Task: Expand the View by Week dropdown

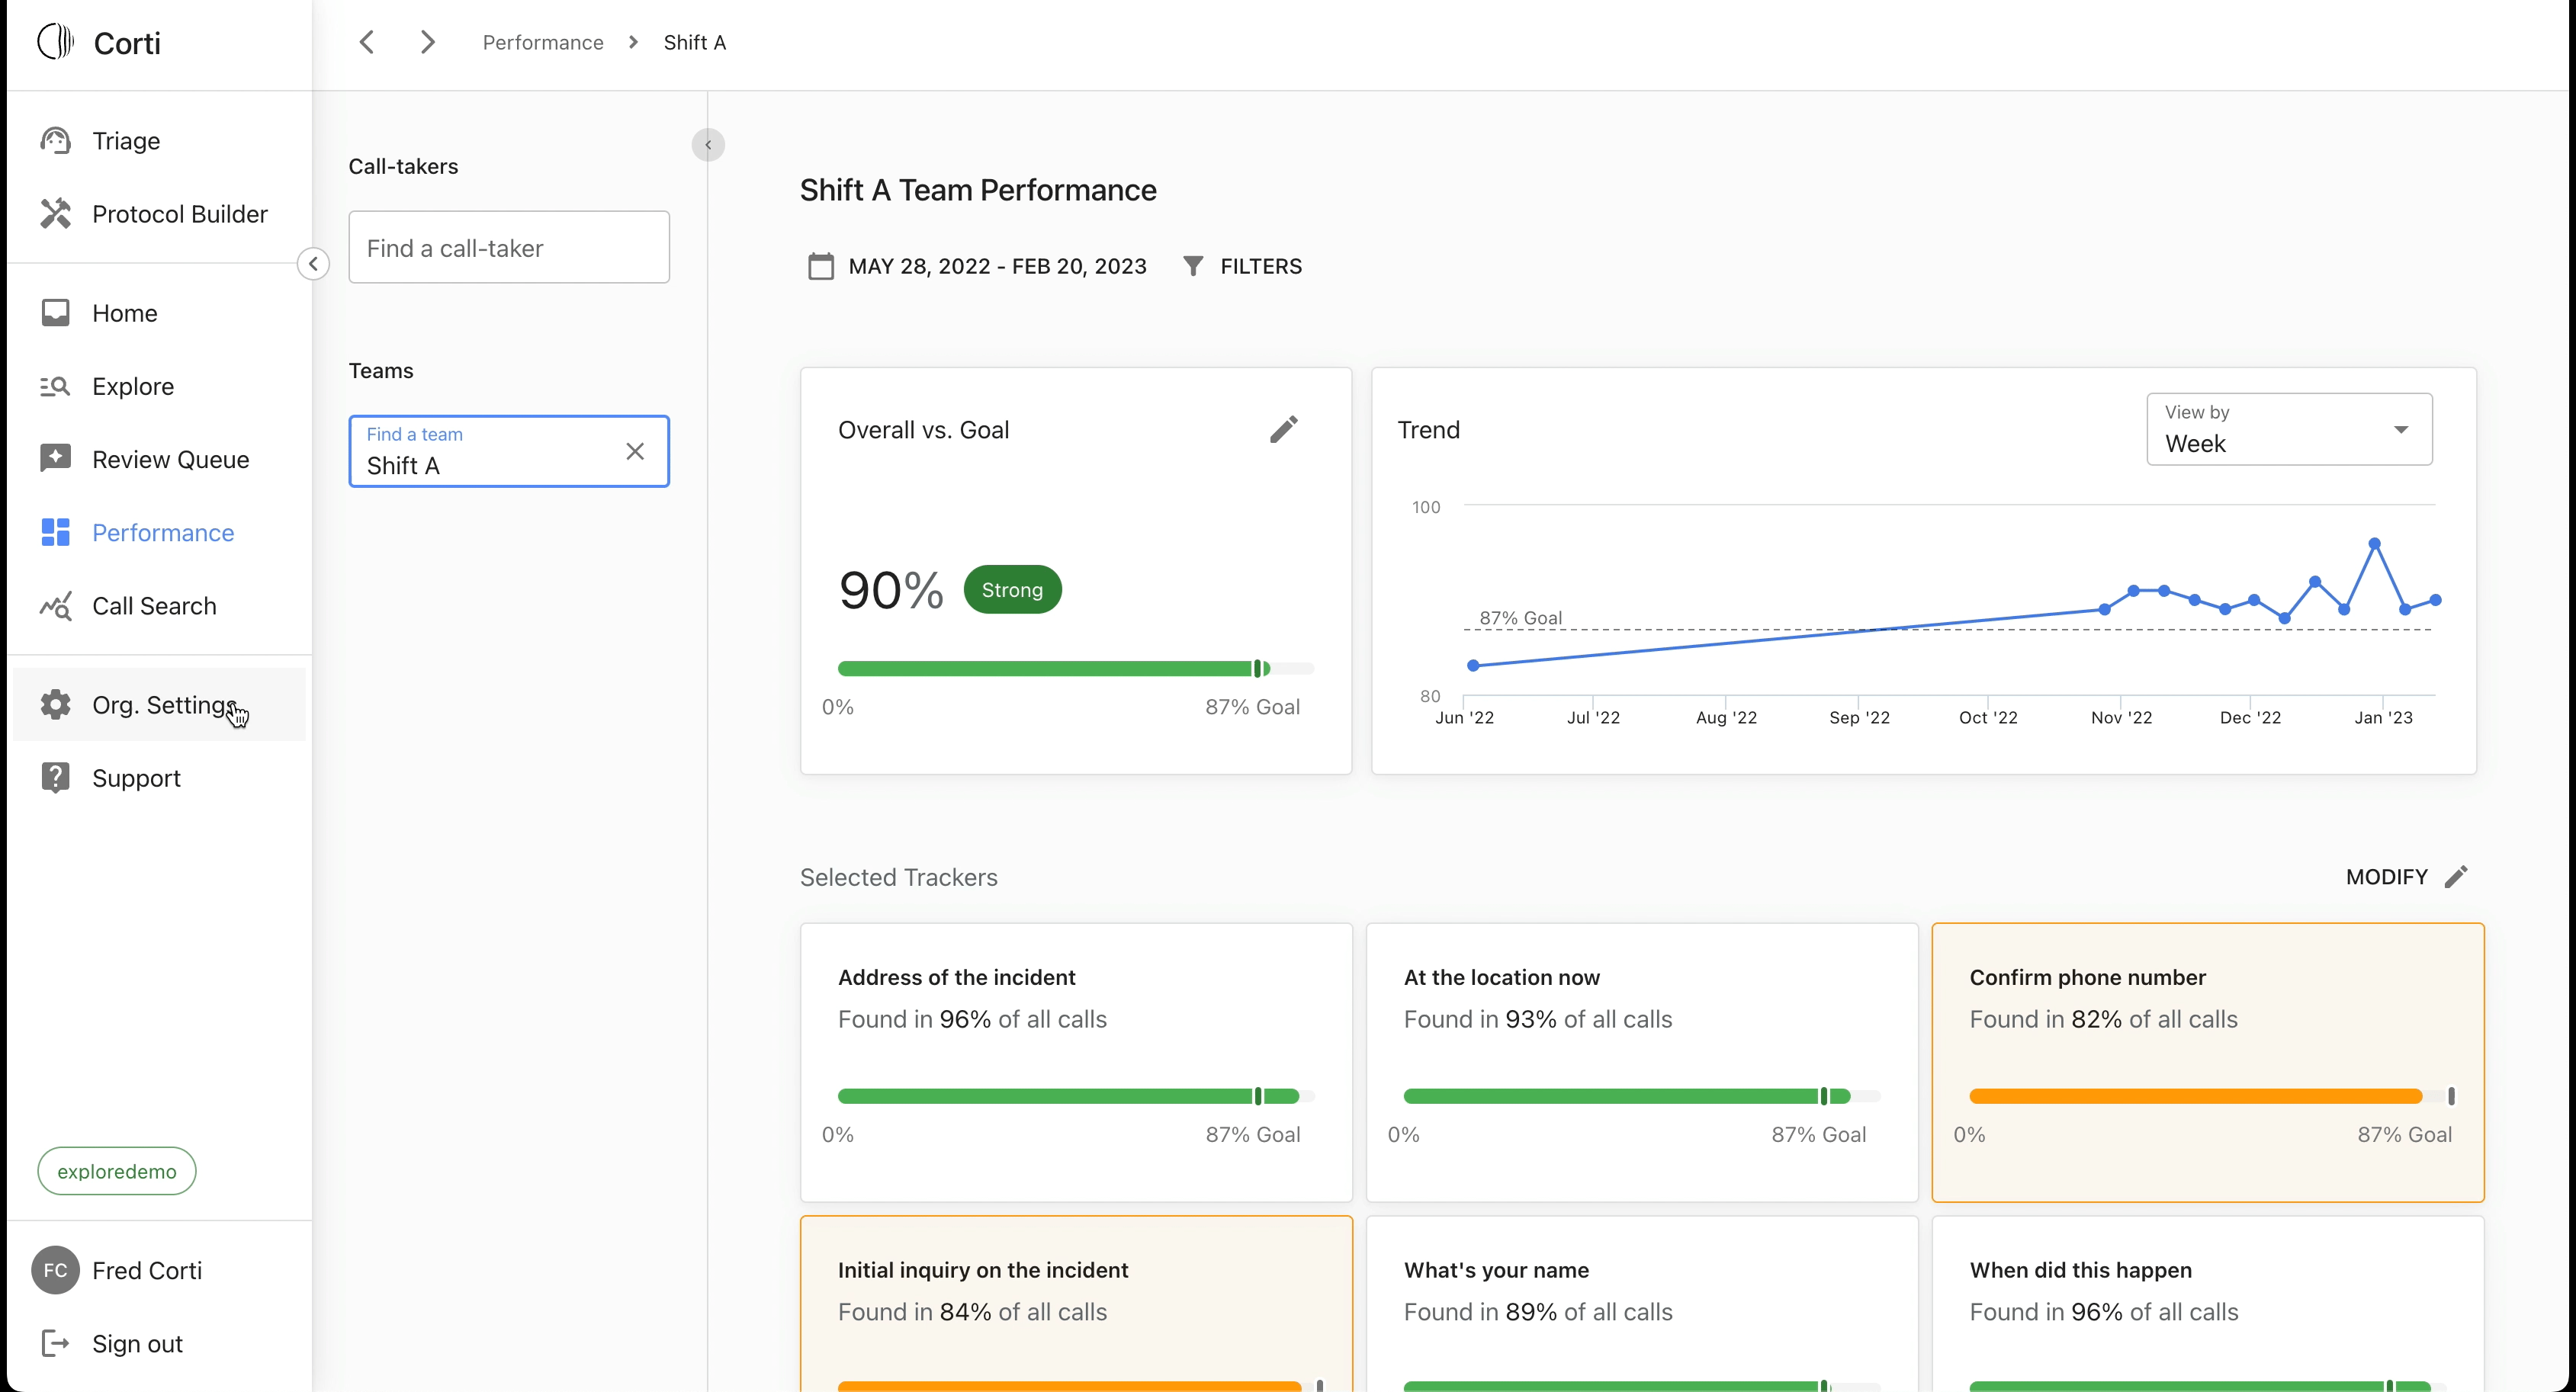Action: coord(2289,430)
